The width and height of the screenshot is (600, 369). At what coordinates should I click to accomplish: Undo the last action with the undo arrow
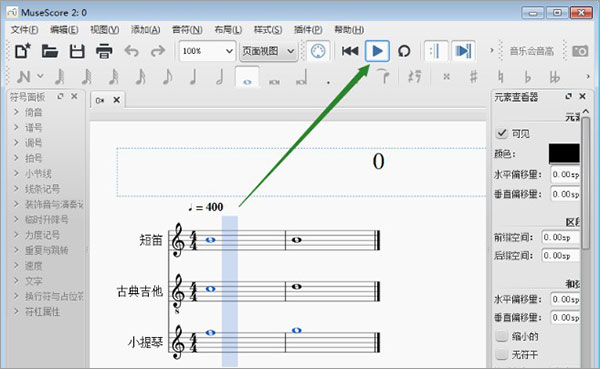point(131,51)
